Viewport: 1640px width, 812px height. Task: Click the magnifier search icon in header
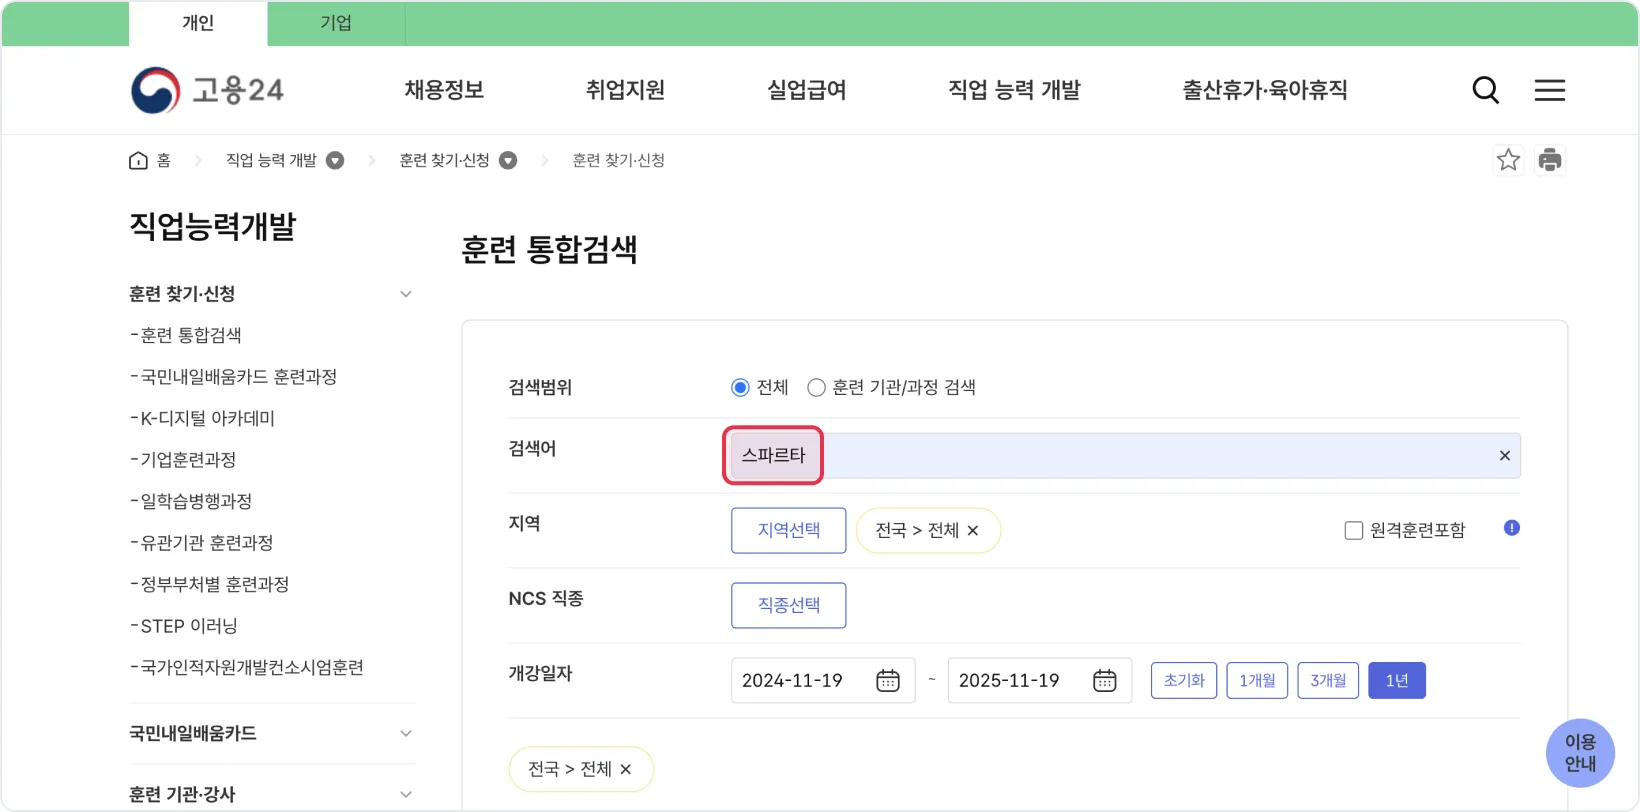coord(1485,90)
